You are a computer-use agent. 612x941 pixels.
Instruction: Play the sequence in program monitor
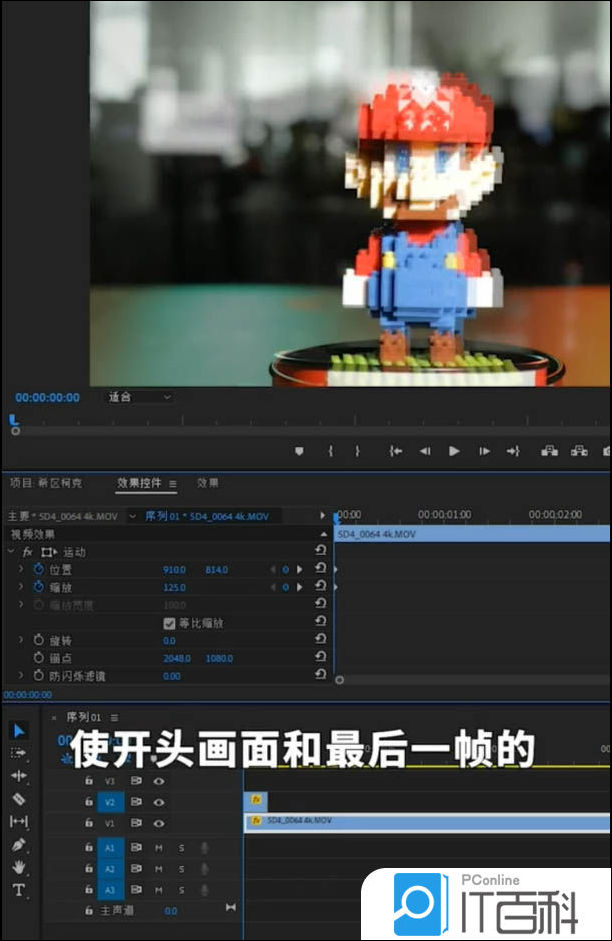coord(454,451)
